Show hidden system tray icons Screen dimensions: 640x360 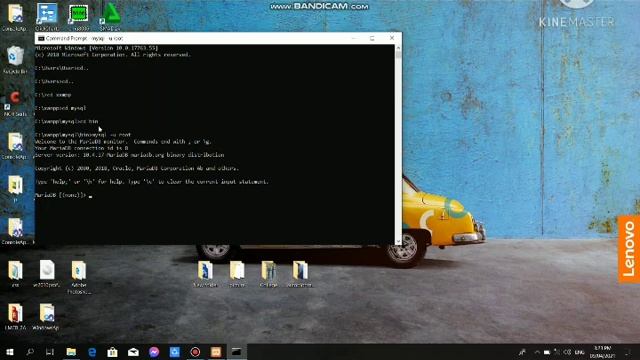point(537,352)
